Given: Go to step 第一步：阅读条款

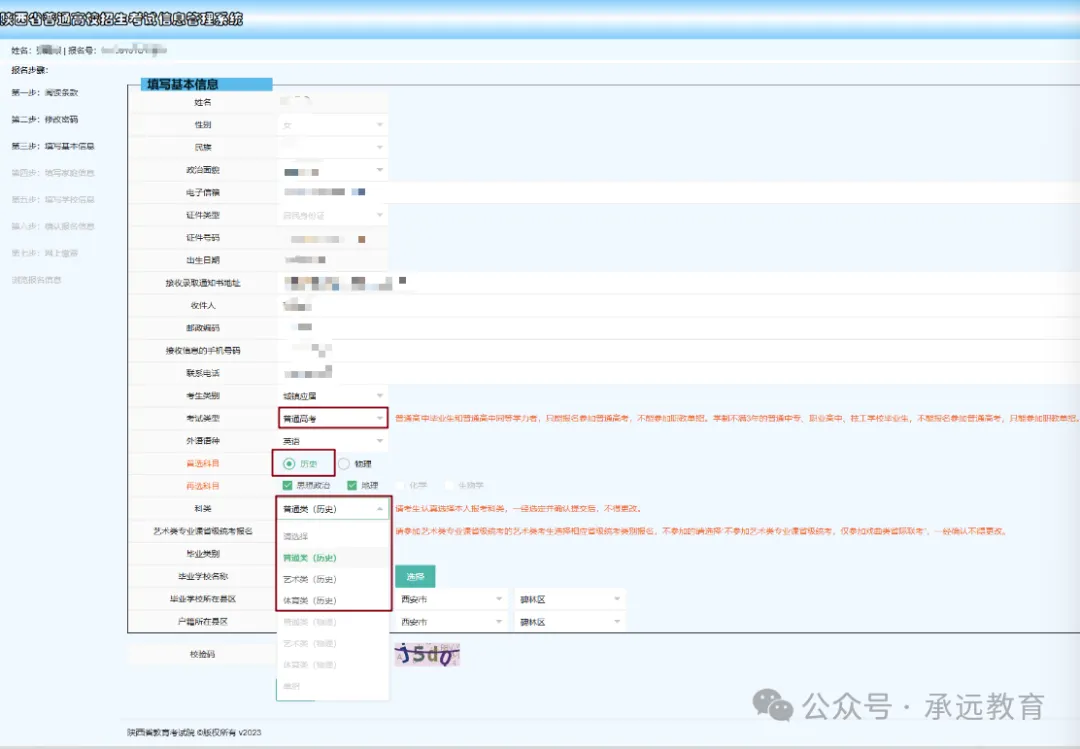Looking at the screenshot, I should coord(45,92).
